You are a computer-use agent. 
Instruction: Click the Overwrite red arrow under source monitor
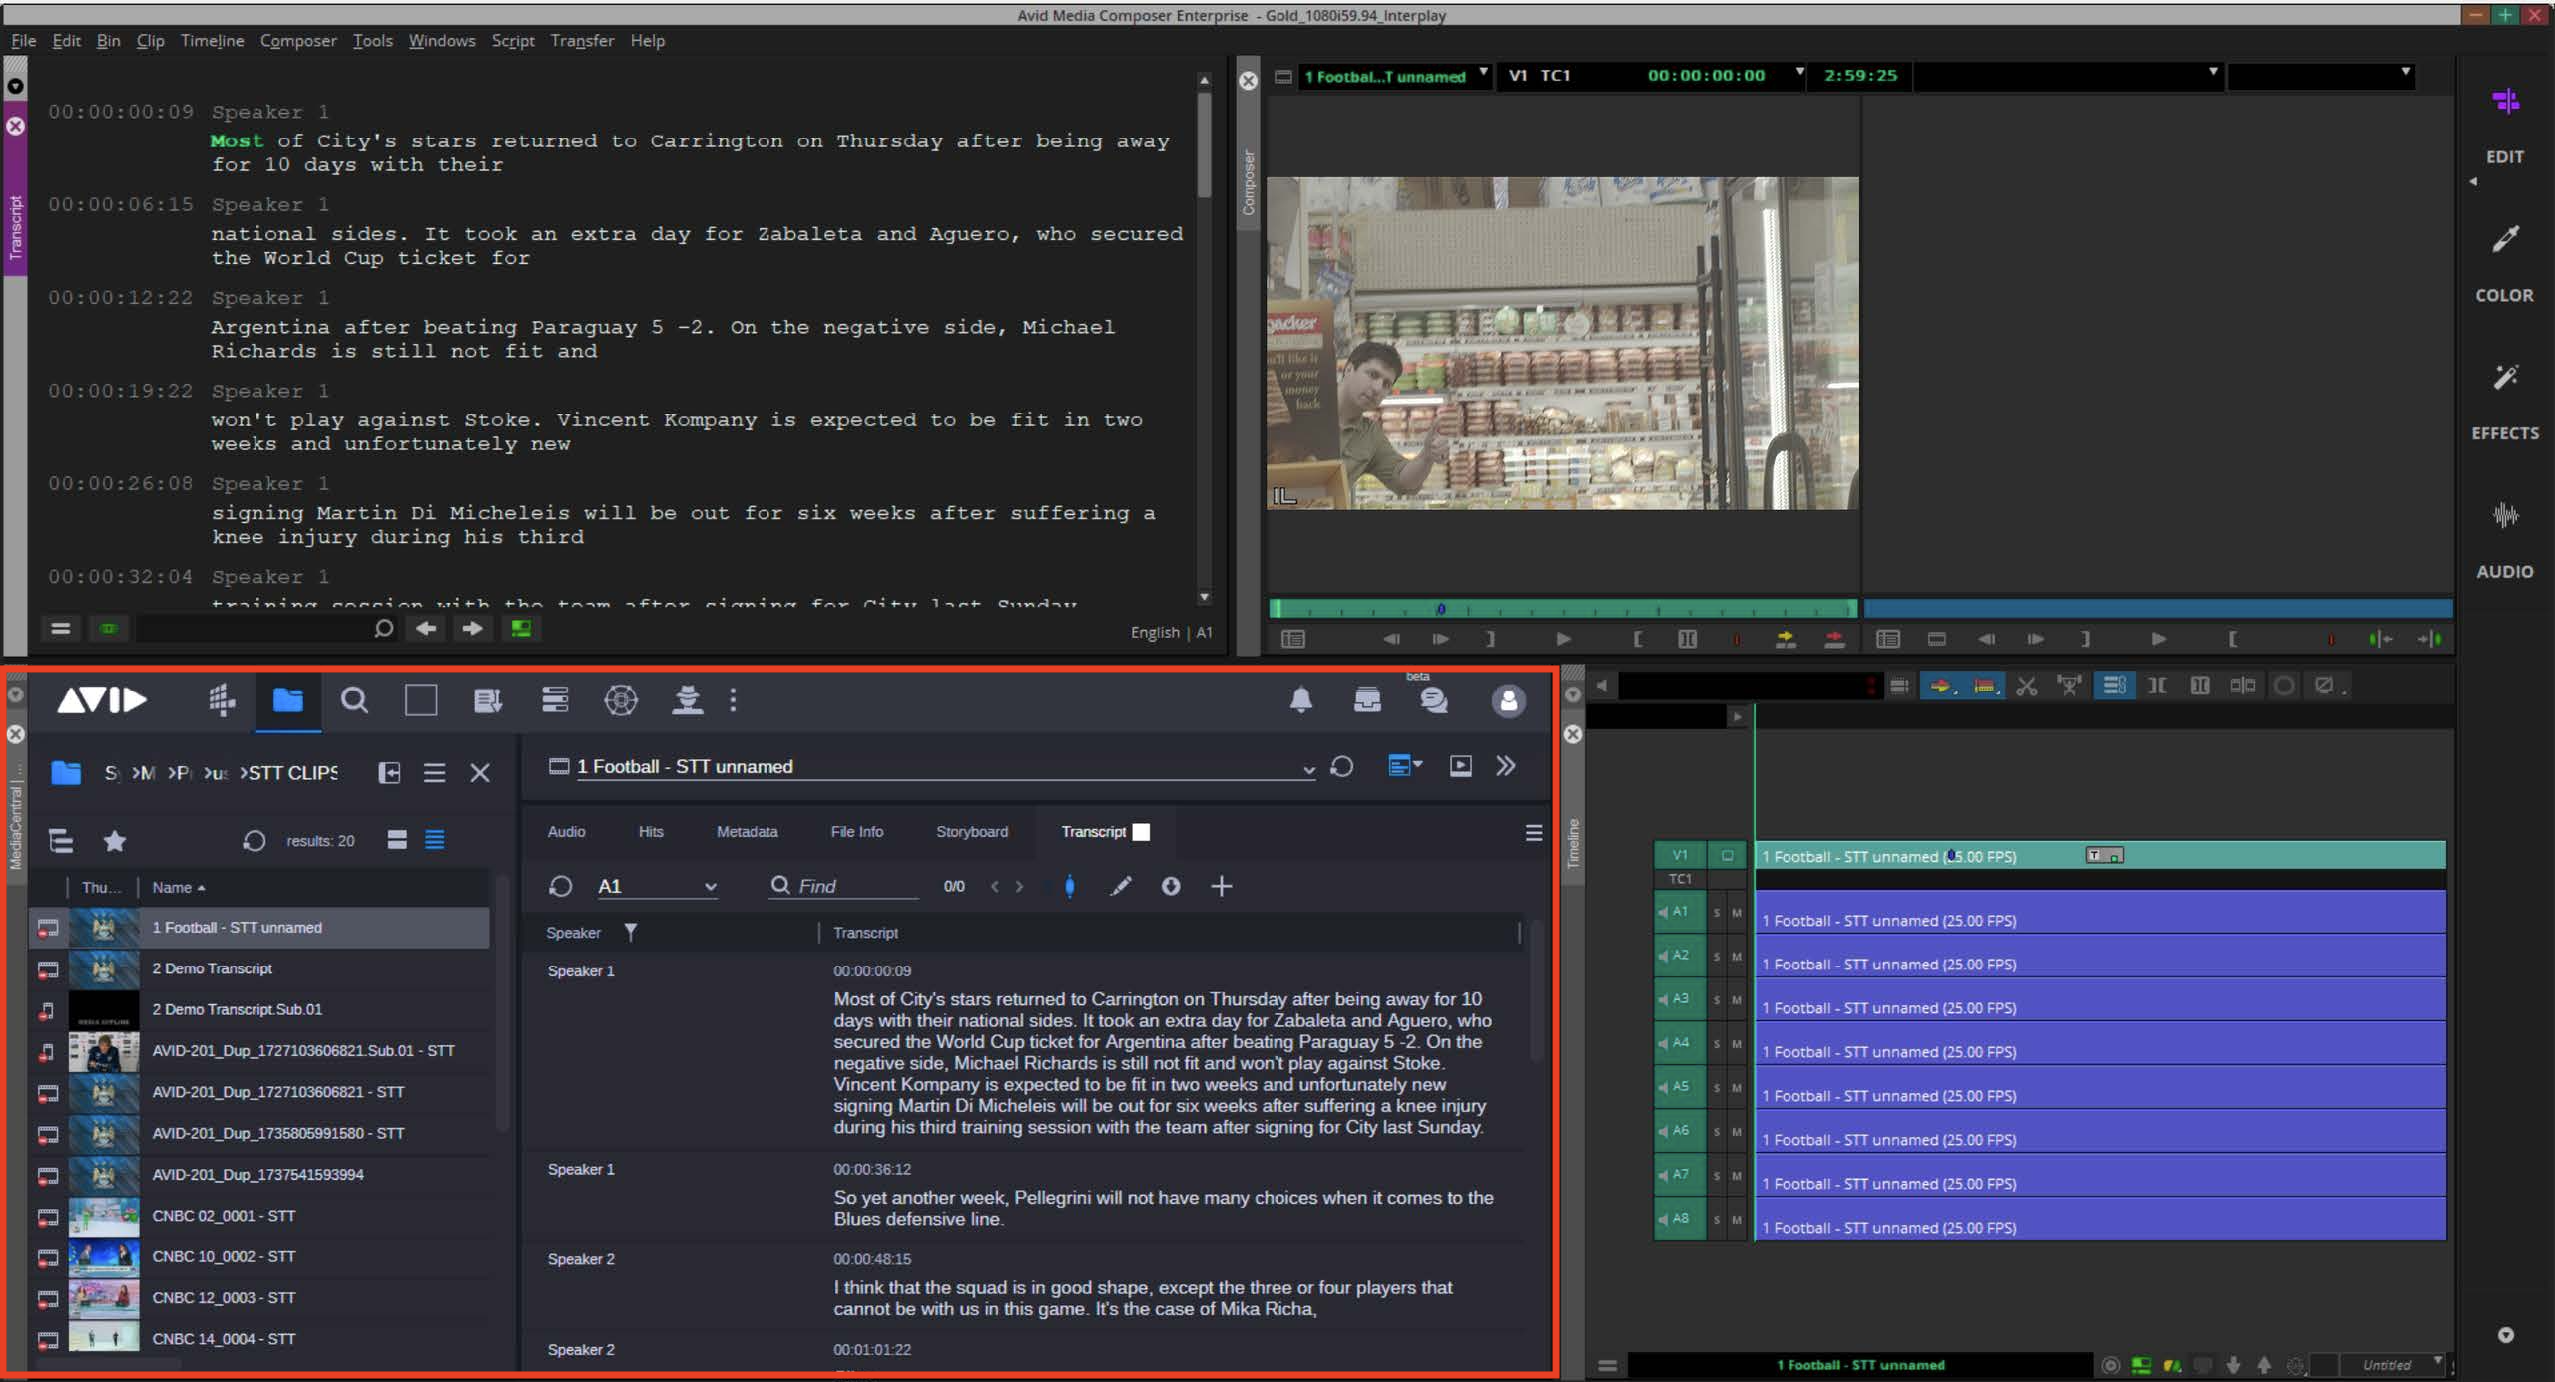point(1834,639)
